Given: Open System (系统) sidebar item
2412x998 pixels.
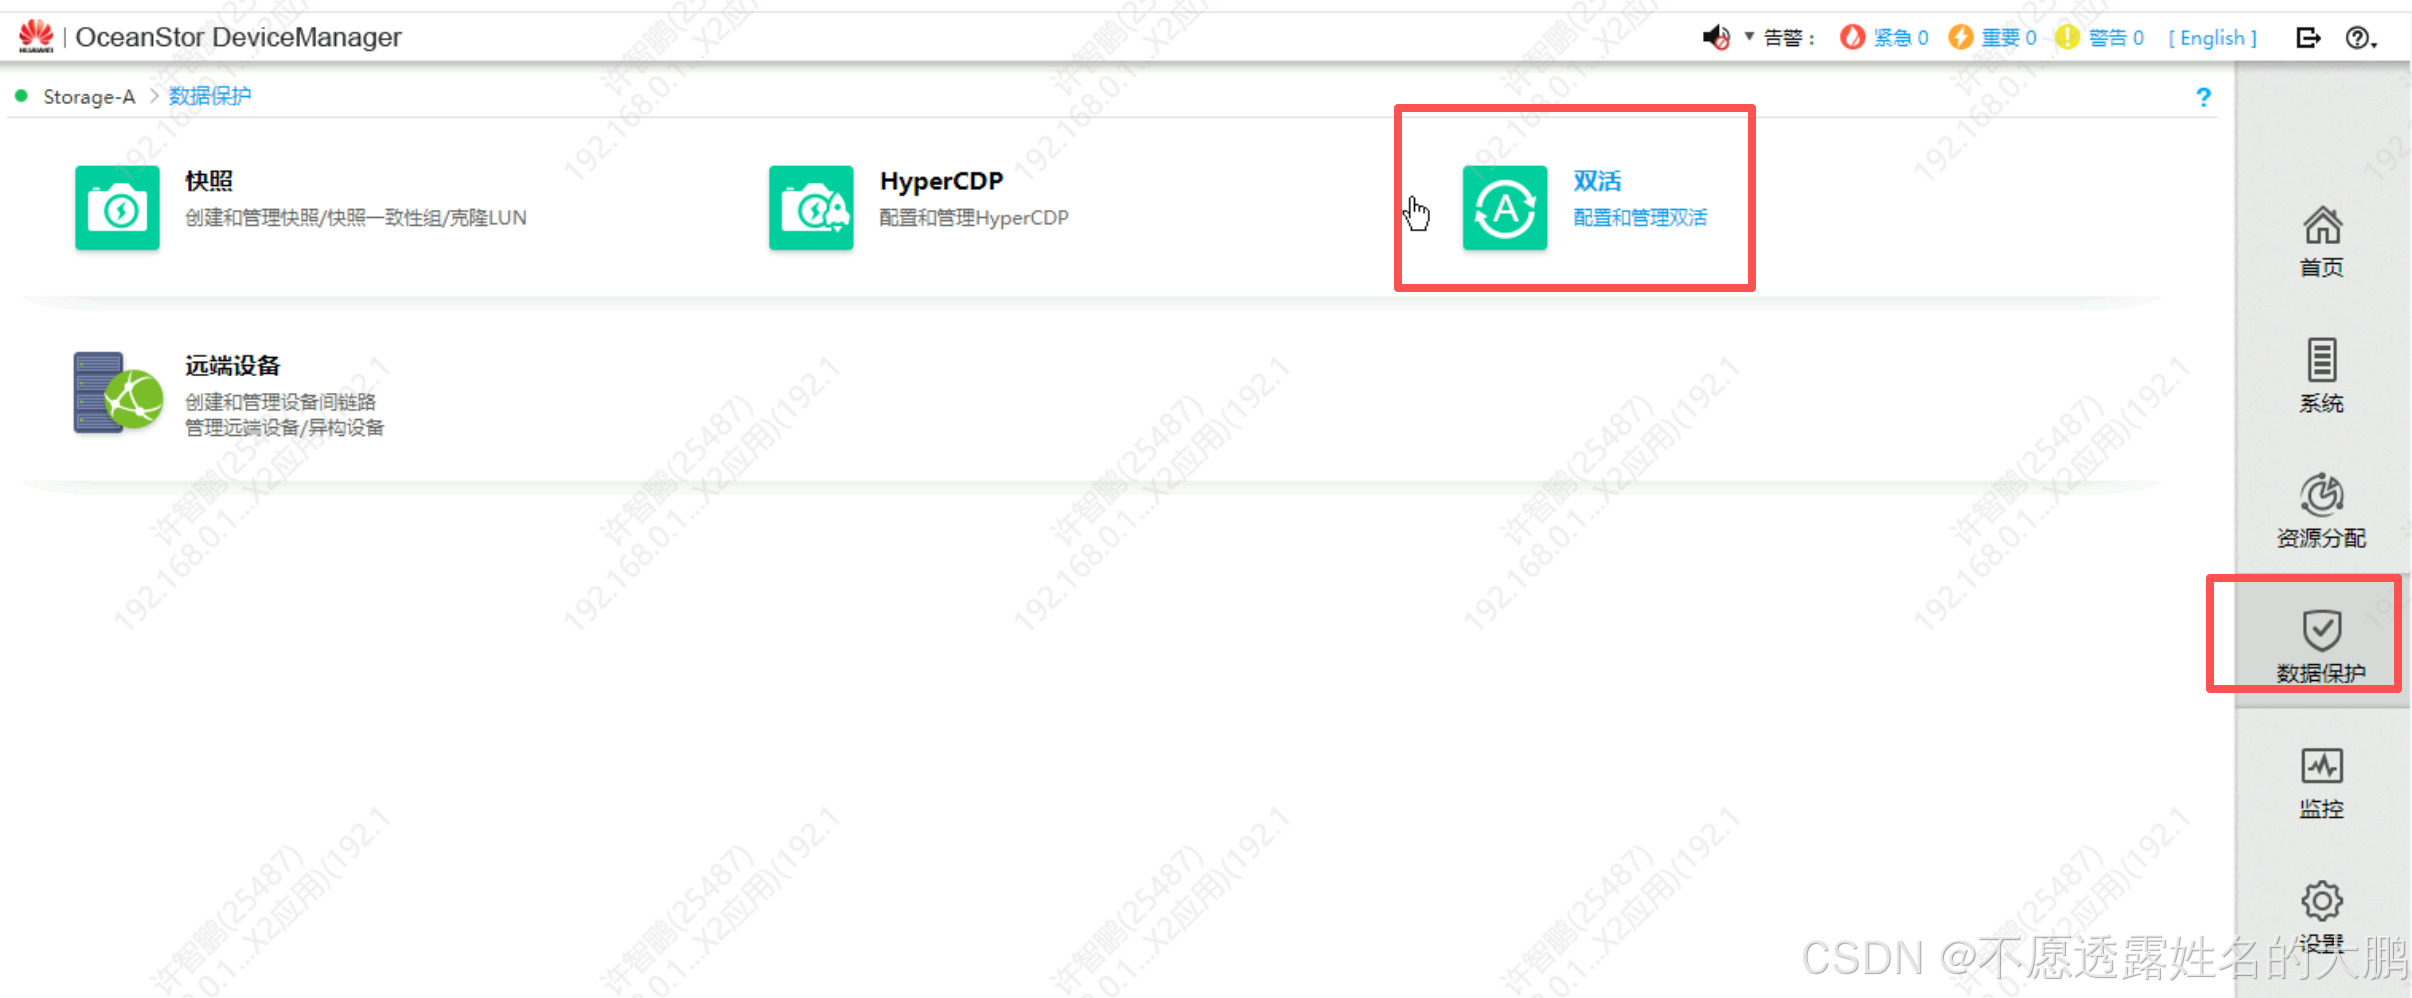Looking at the screenshot, I should click(x=2322, y=376).
